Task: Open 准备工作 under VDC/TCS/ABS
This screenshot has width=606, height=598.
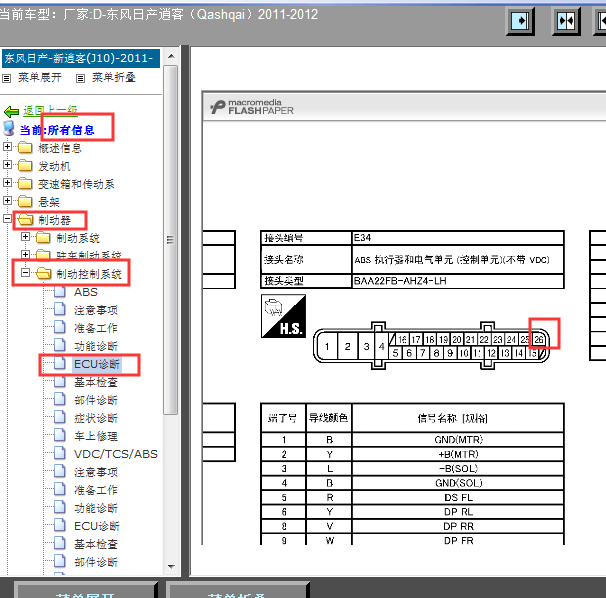Action: click(96, 490)
